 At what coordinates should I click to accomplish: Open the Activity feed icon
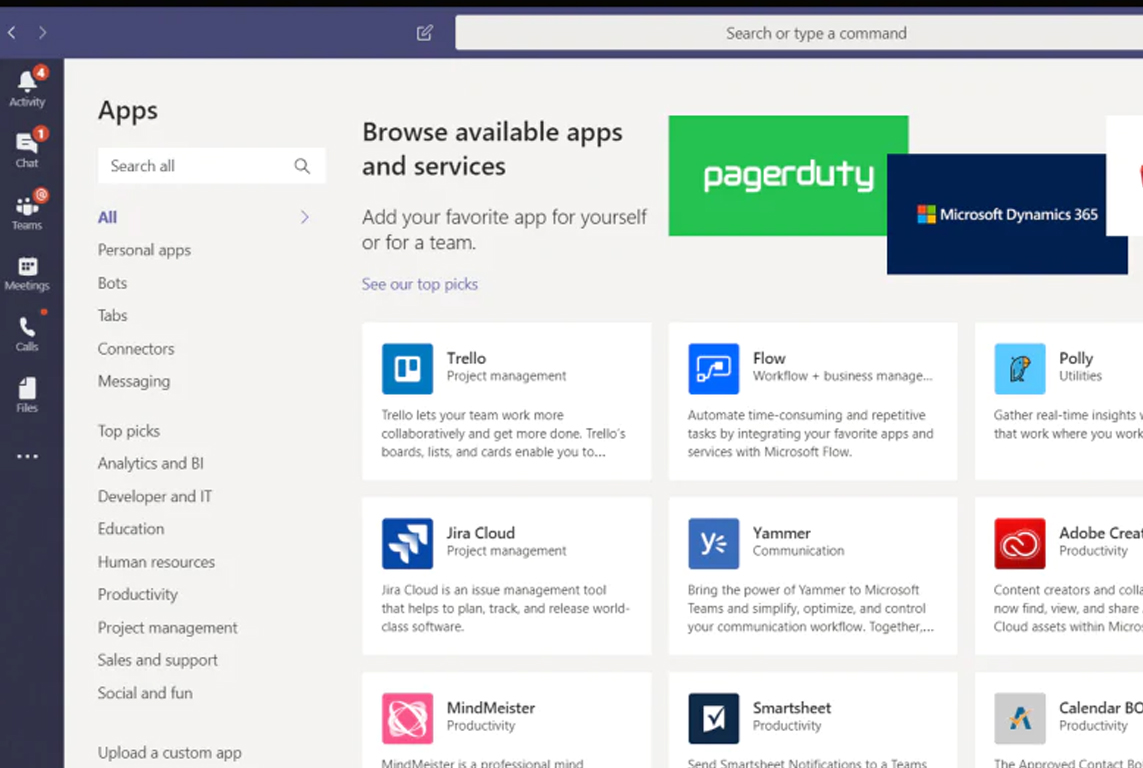coord(27,87)
